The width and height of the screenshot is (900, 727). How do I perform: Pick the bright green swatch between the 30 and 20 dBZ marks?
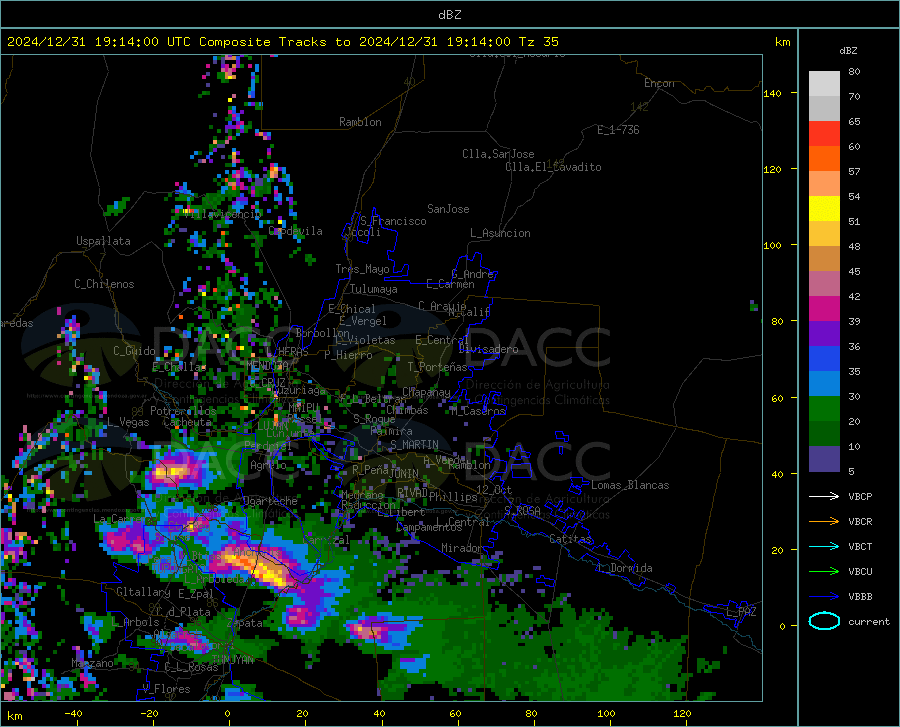(824, 409)
